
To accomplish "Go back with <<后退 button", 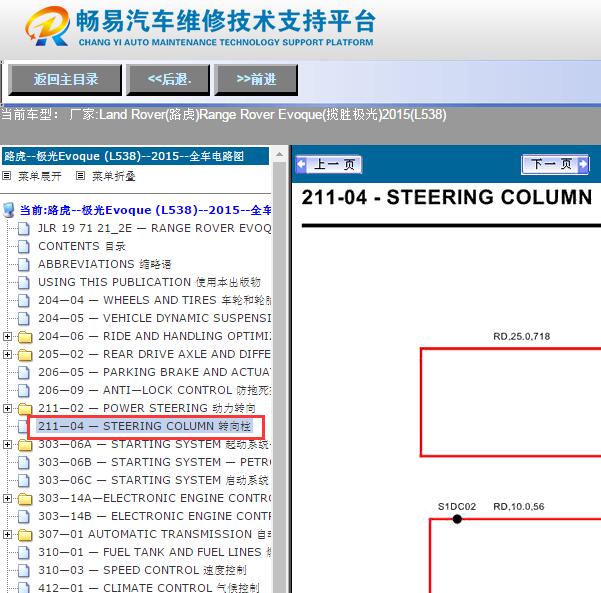I will [168, 80].
